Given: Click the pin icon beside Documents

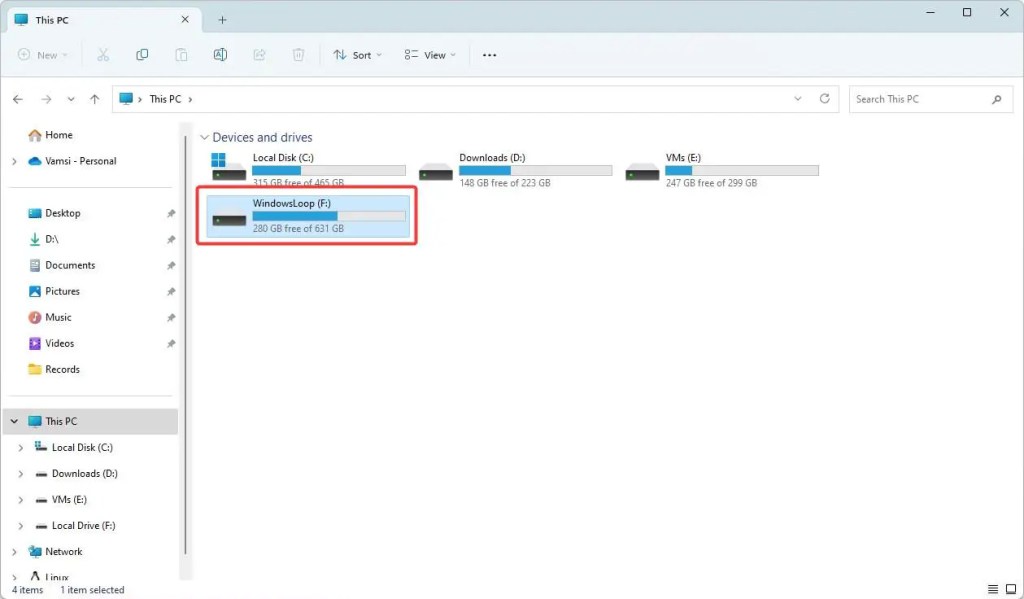Looking at the screenshot, I should (170, 265).
